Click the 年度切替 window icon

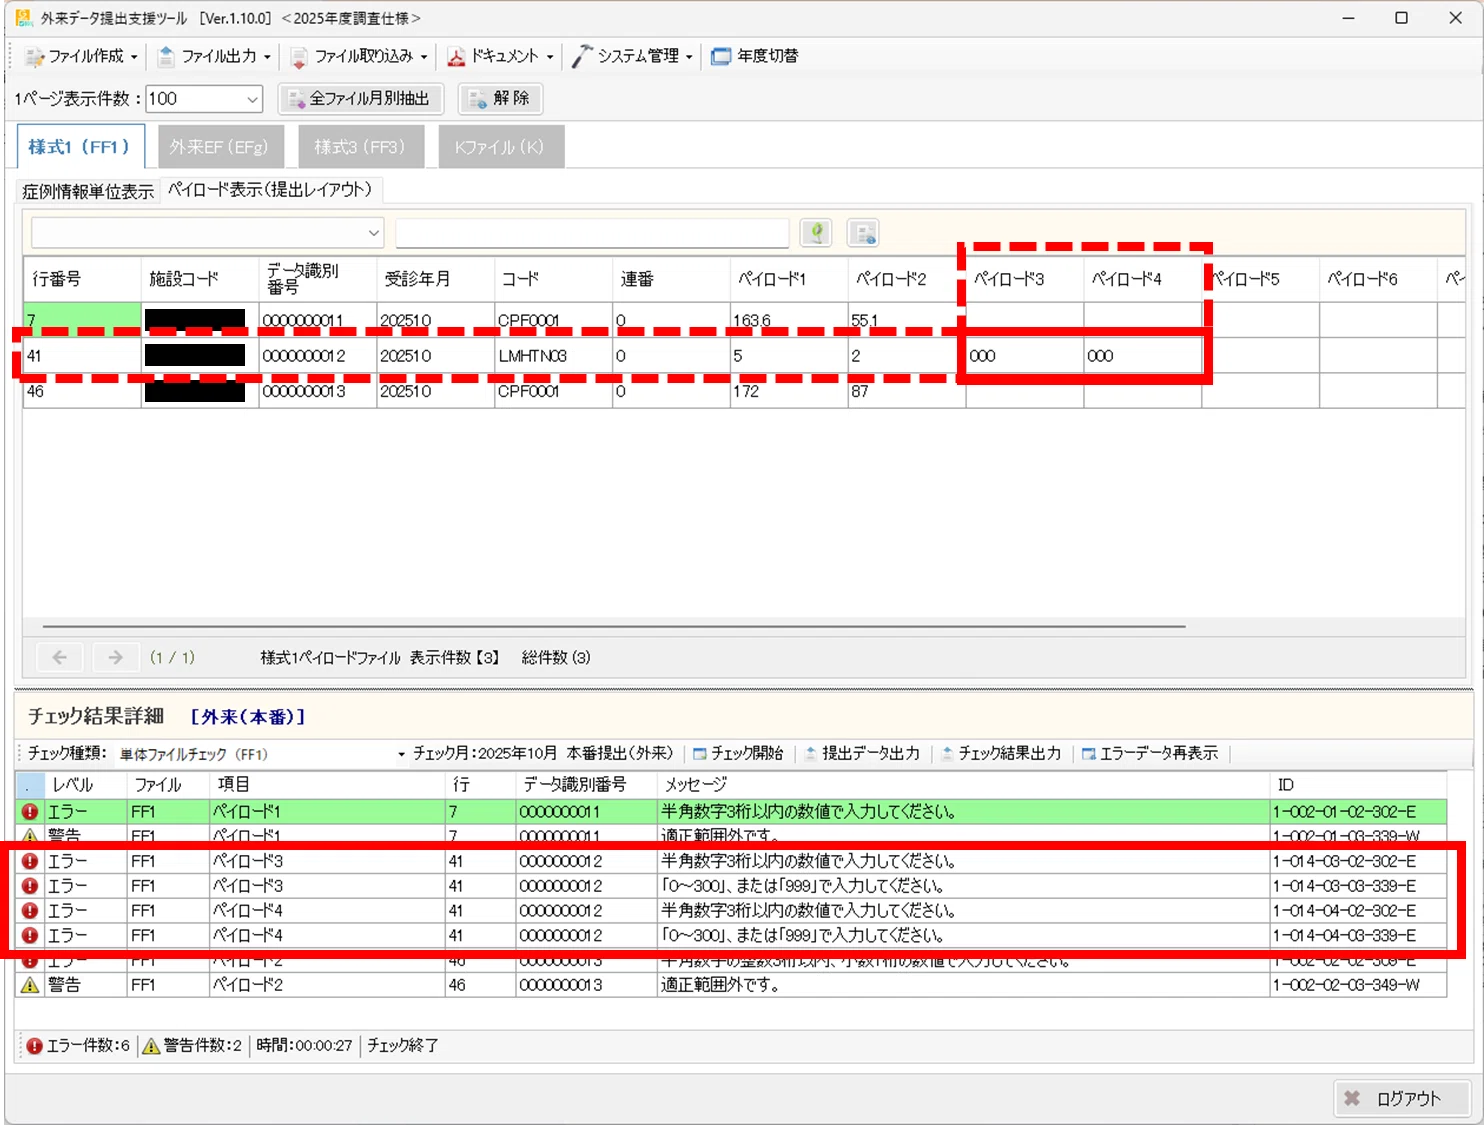click(721, 57)
